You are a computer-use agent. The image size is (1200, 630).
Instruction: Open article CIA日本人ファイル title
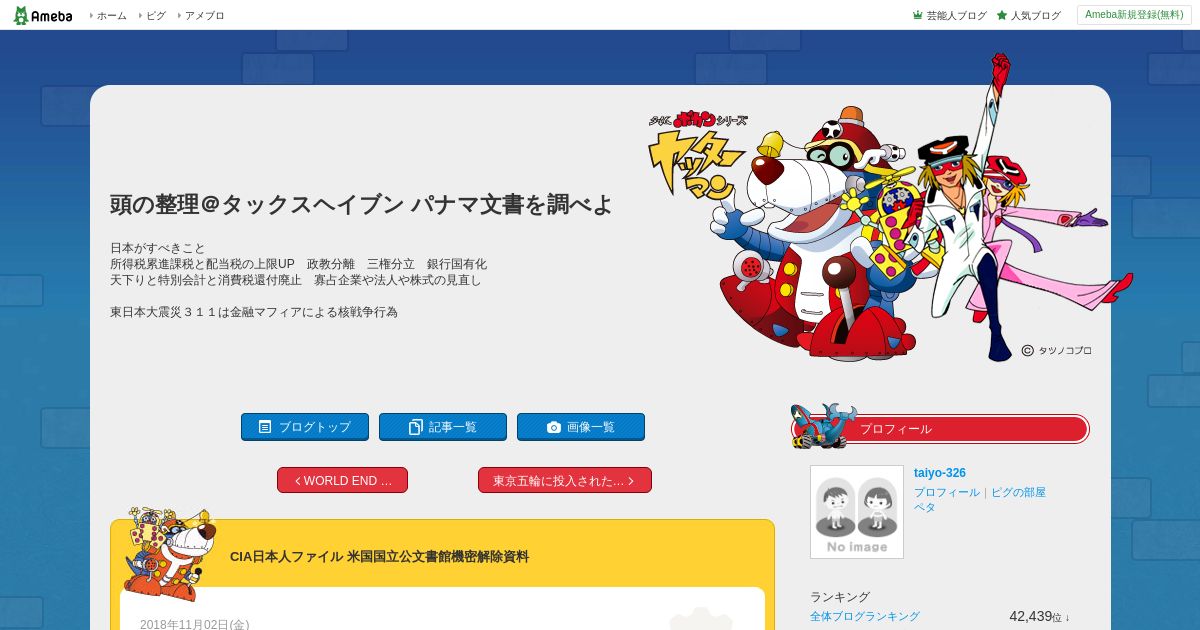click(x=379, y=557)
